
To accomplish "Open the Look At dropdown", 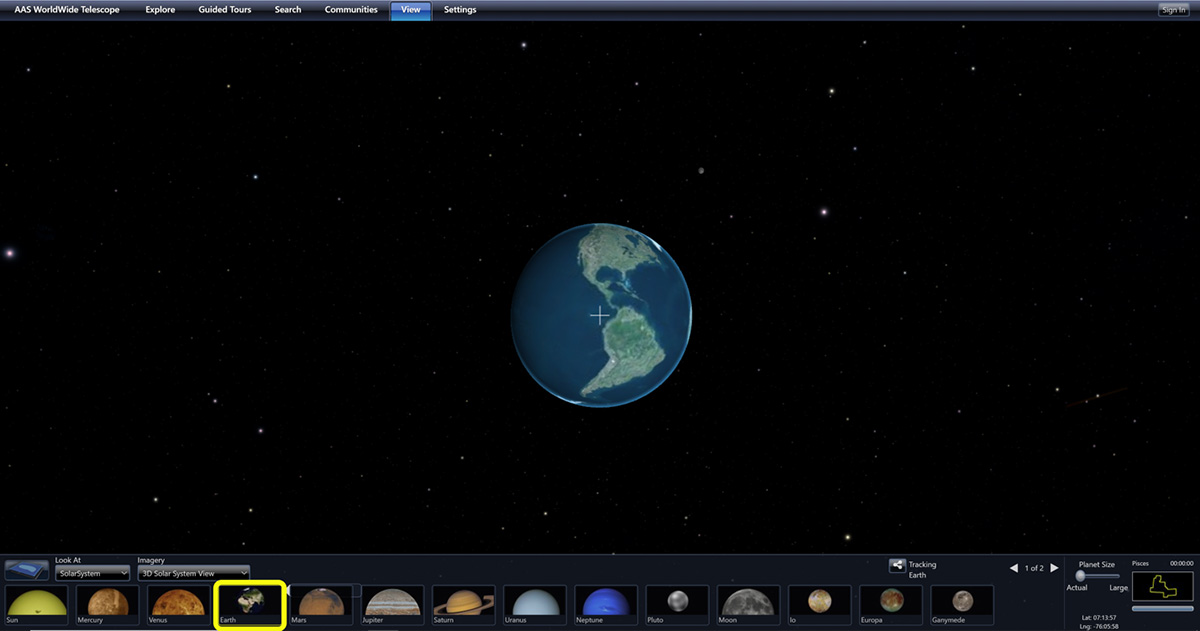I will 93,573.
